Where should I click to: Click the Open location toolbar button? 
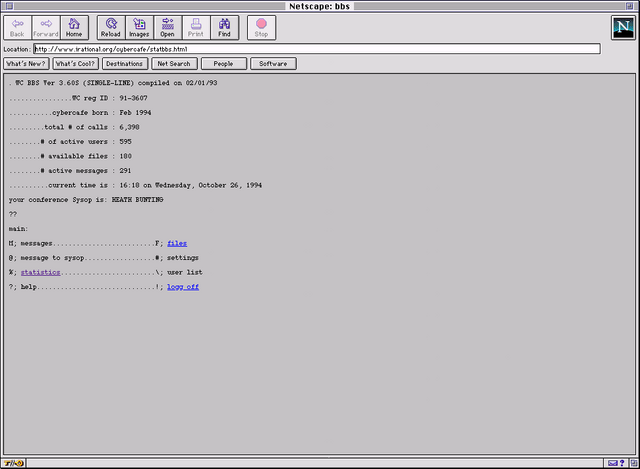click(167, 27)
